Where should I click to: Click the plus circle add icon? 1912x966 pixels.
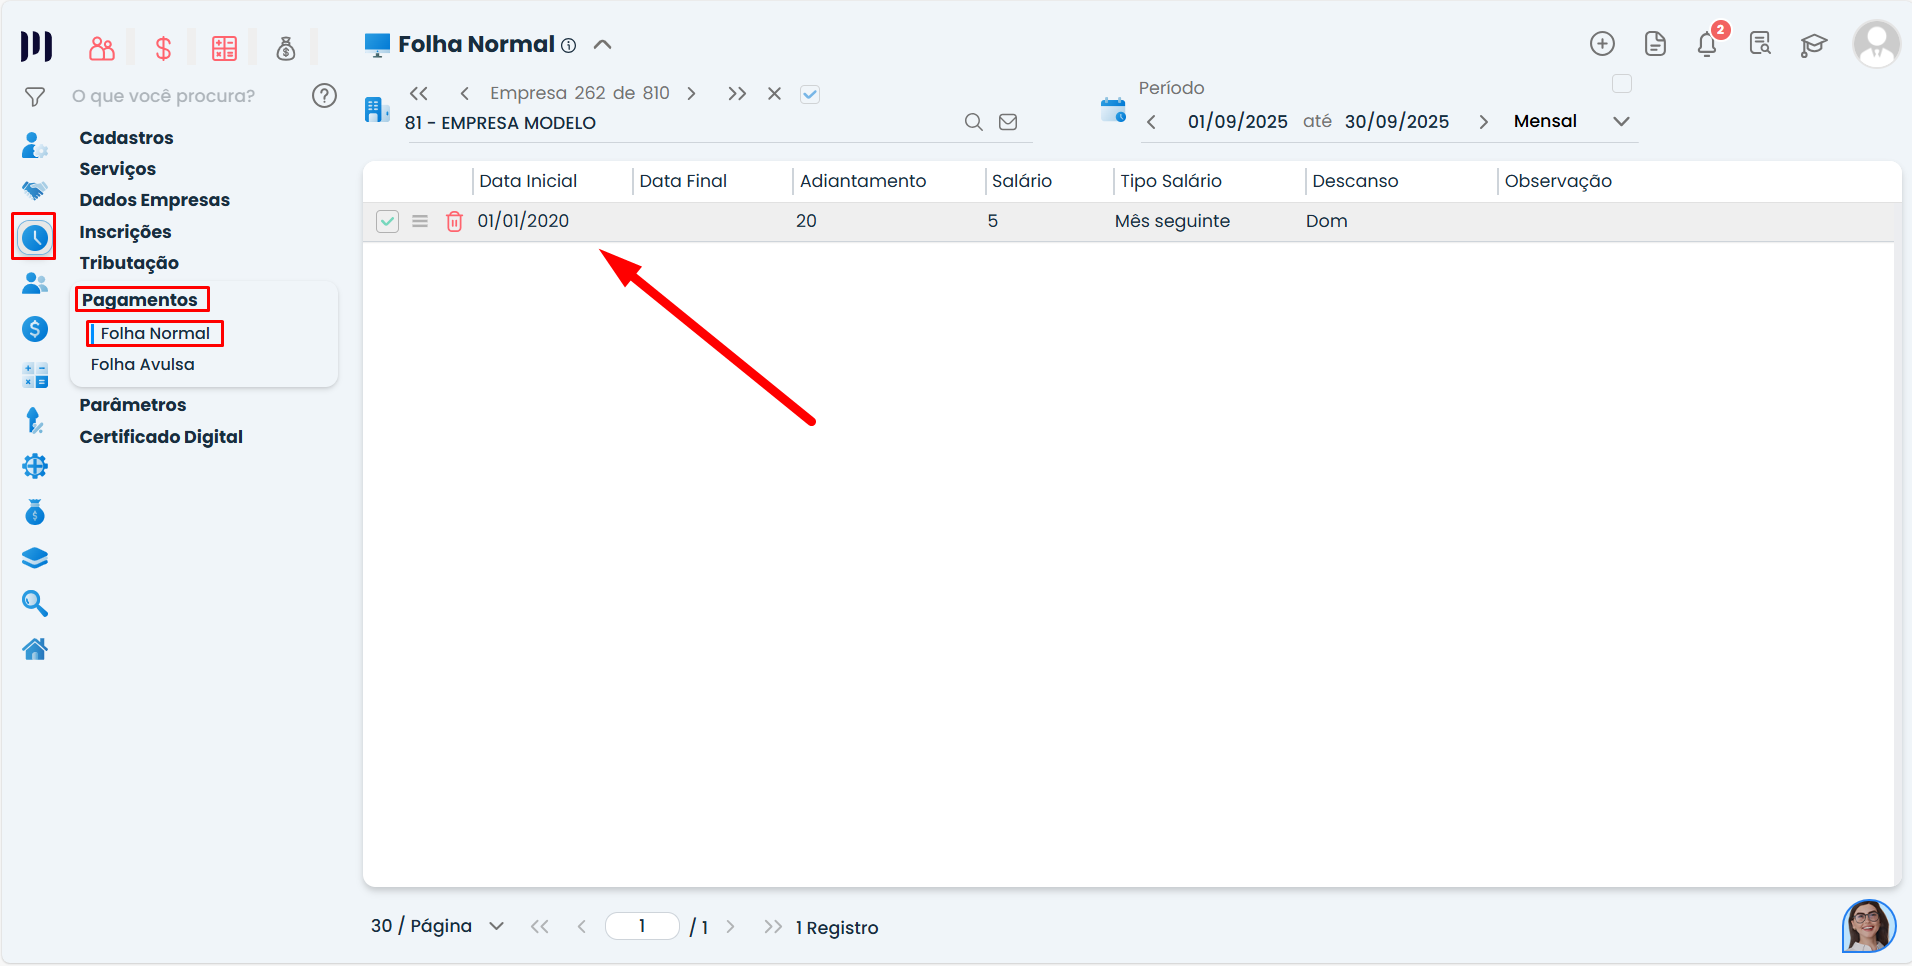point(1602,44)
